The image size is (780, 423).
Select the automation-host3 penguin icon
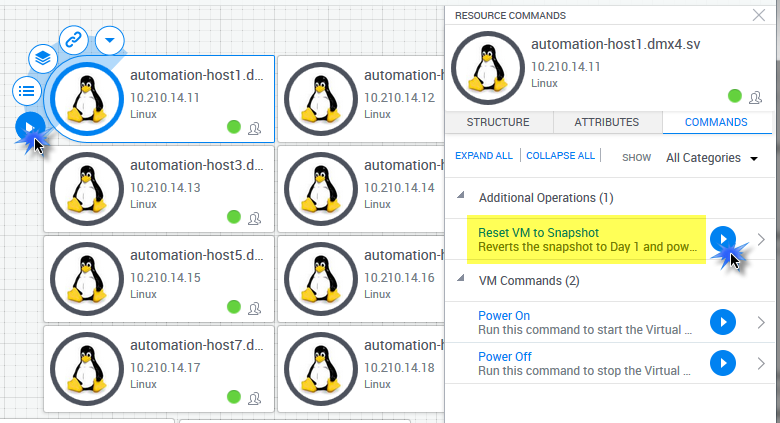click(x=87, y=189)
